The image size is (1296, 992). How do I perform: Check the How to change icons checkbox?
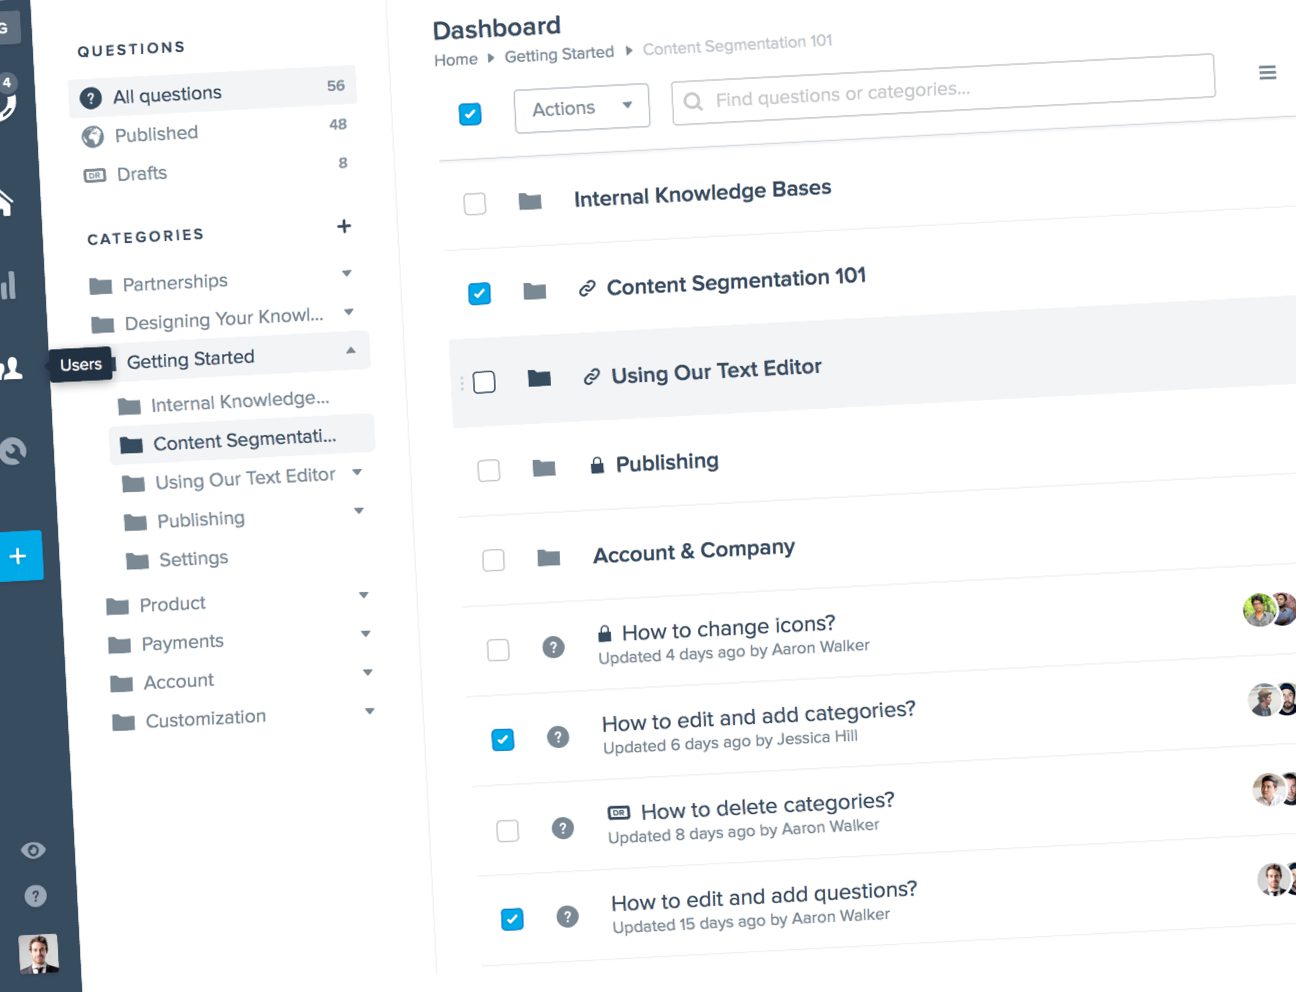click(498, 650)
